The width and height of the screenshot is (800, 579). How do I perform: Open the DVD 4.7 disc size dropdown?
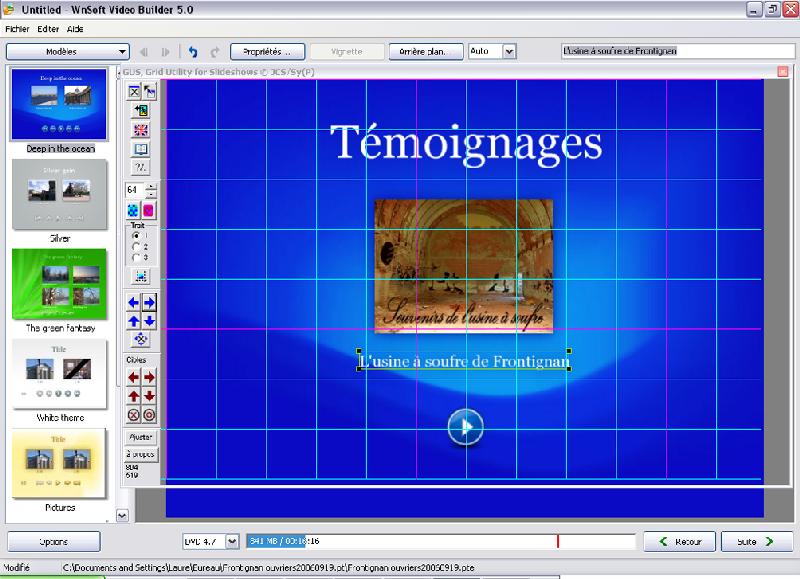(x=232, y=541)
